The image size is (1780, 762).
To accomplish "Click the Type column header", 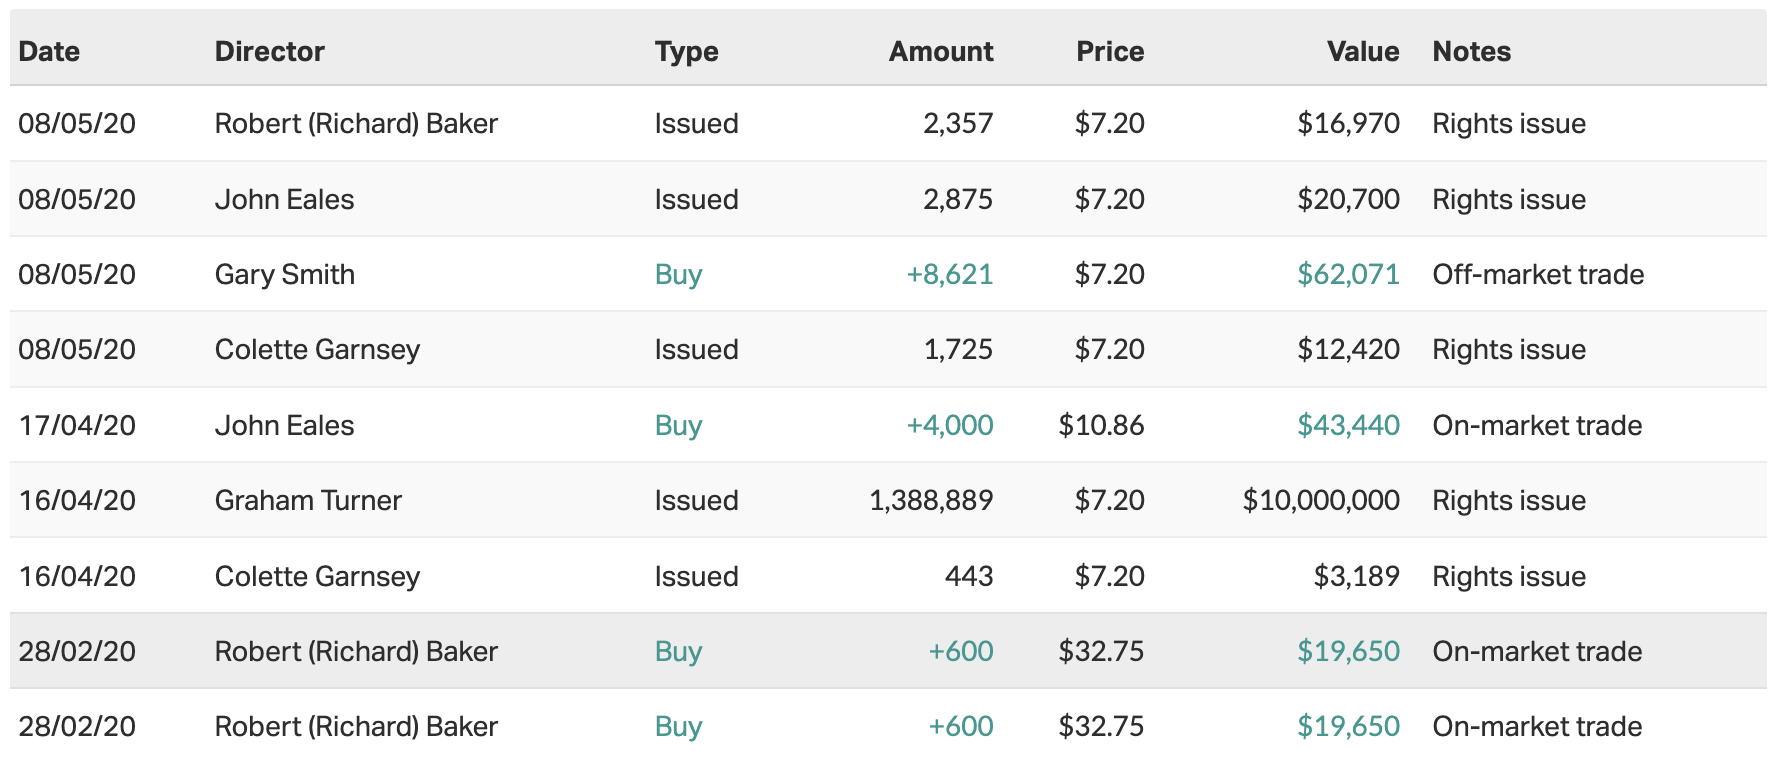I will [x=686, y=51].
